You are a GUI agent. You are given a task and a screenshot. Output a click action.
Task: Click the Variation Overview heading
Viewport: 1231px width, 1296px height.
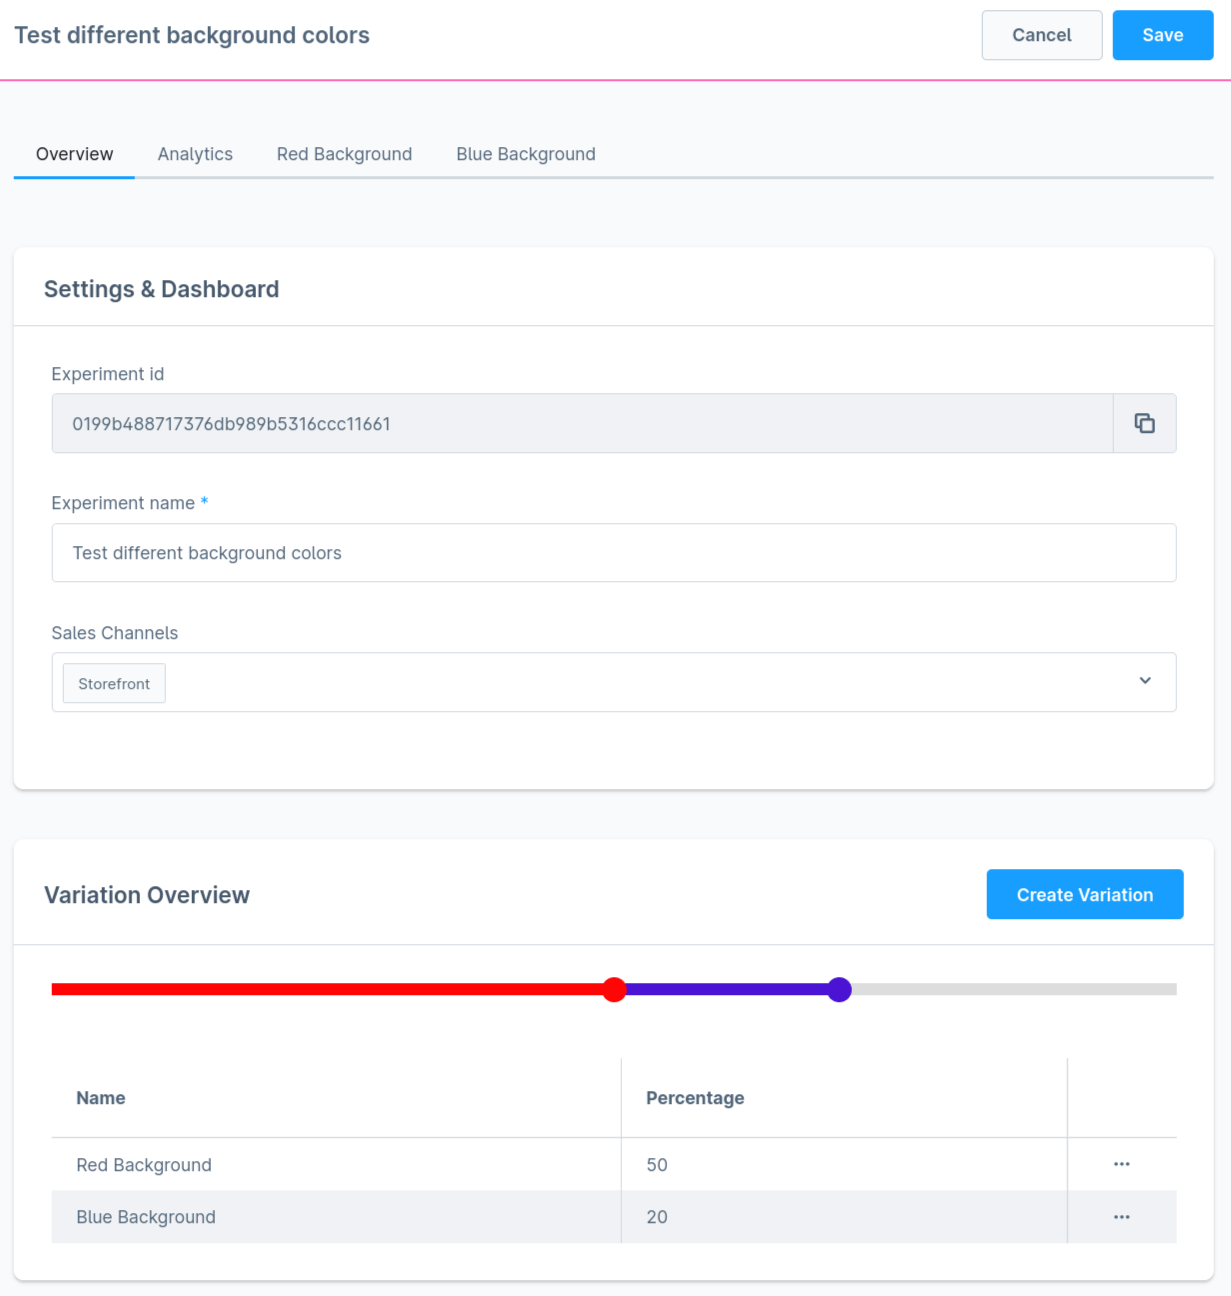147,895
